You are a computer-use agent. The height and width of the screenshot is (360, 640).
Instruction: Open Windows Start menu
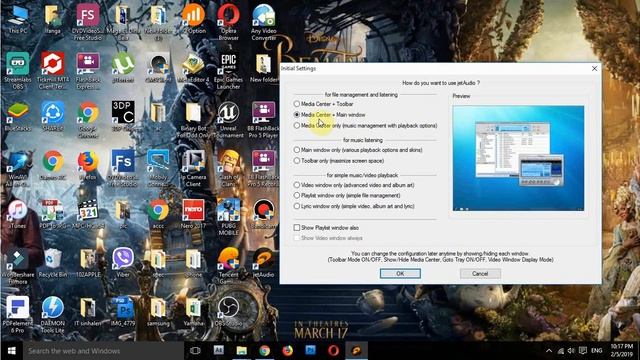(11, 351)
